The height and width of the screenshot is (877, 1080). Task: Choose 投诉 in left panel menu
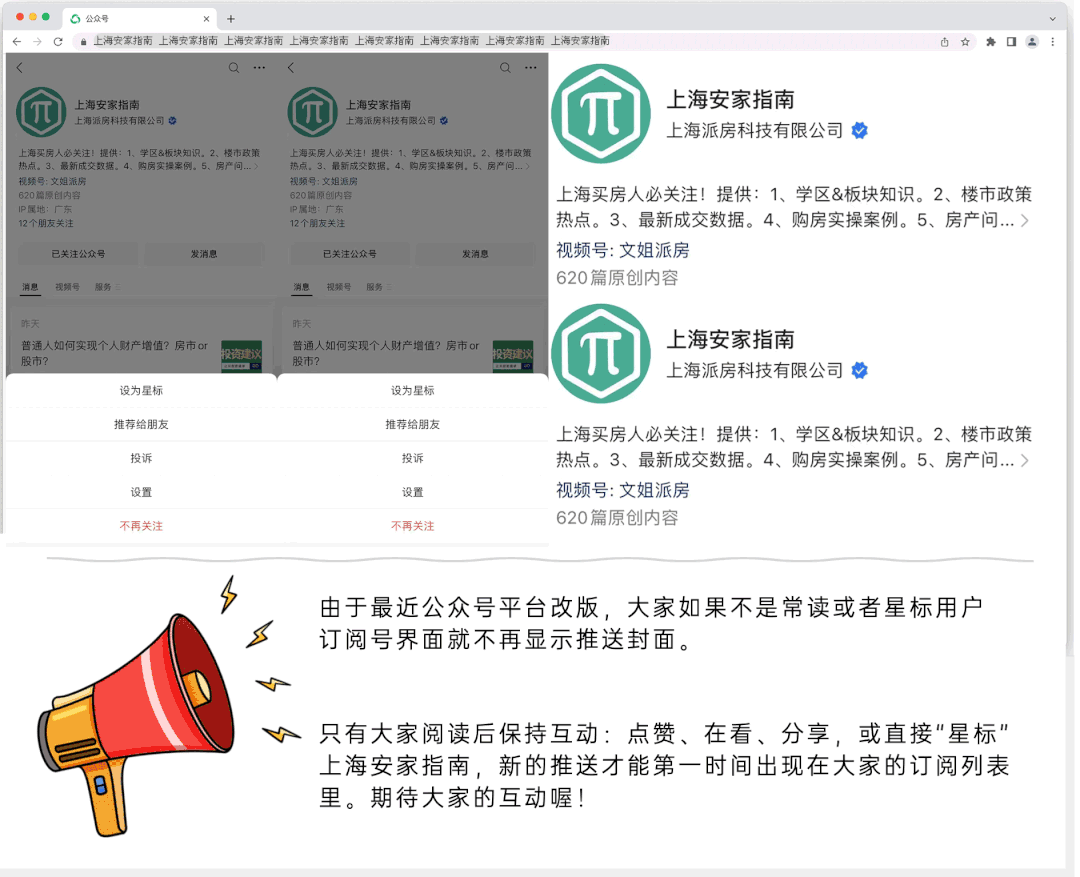coord(141,458)
